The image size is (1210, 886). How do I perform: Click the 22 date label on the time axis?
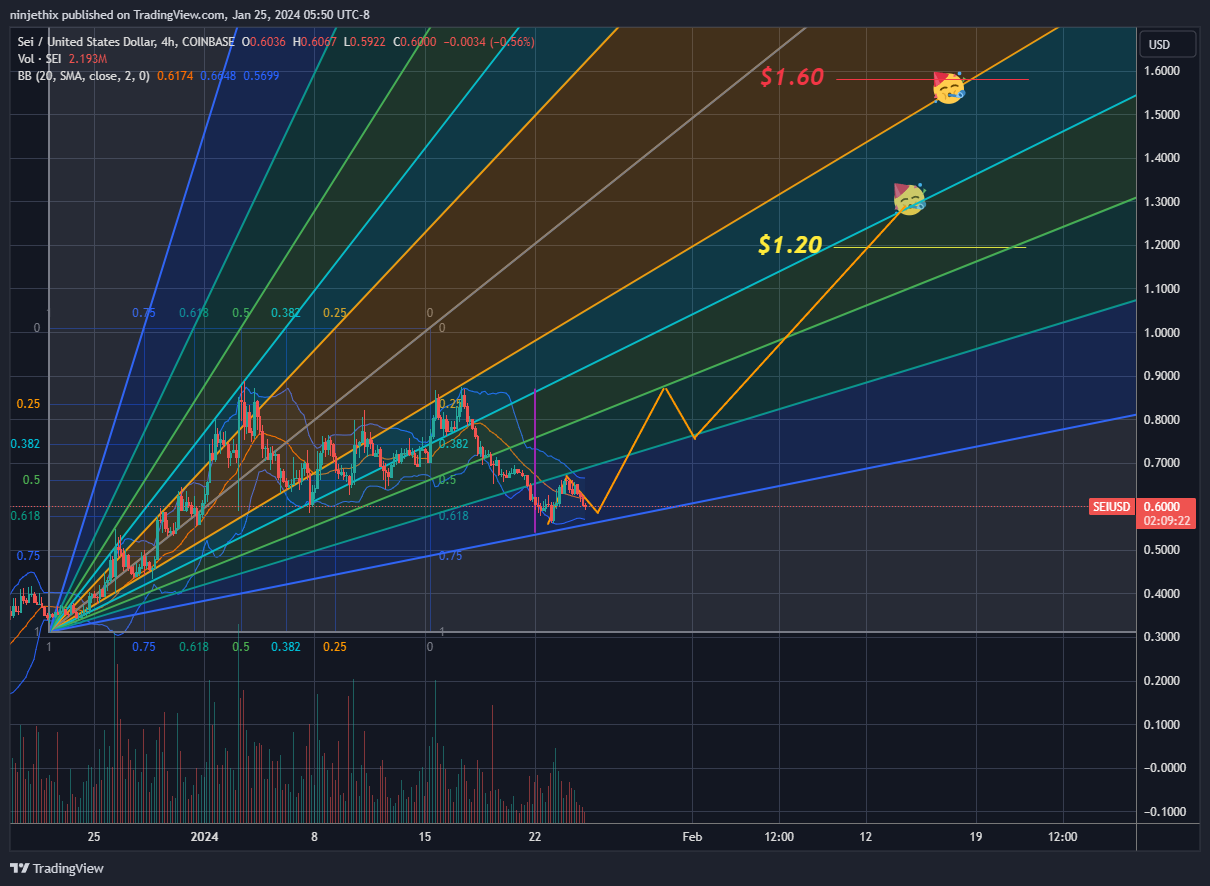tap(534, 836)
